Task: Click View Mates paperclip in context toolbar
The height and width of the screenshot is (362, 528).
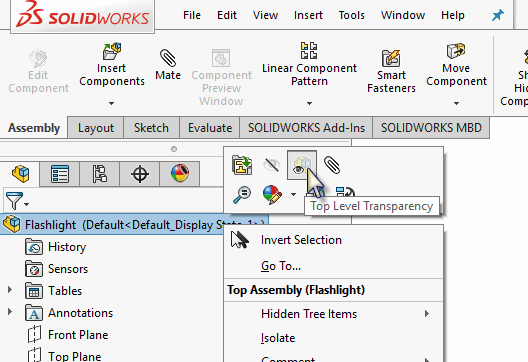Action: click(x=332, y=165)
